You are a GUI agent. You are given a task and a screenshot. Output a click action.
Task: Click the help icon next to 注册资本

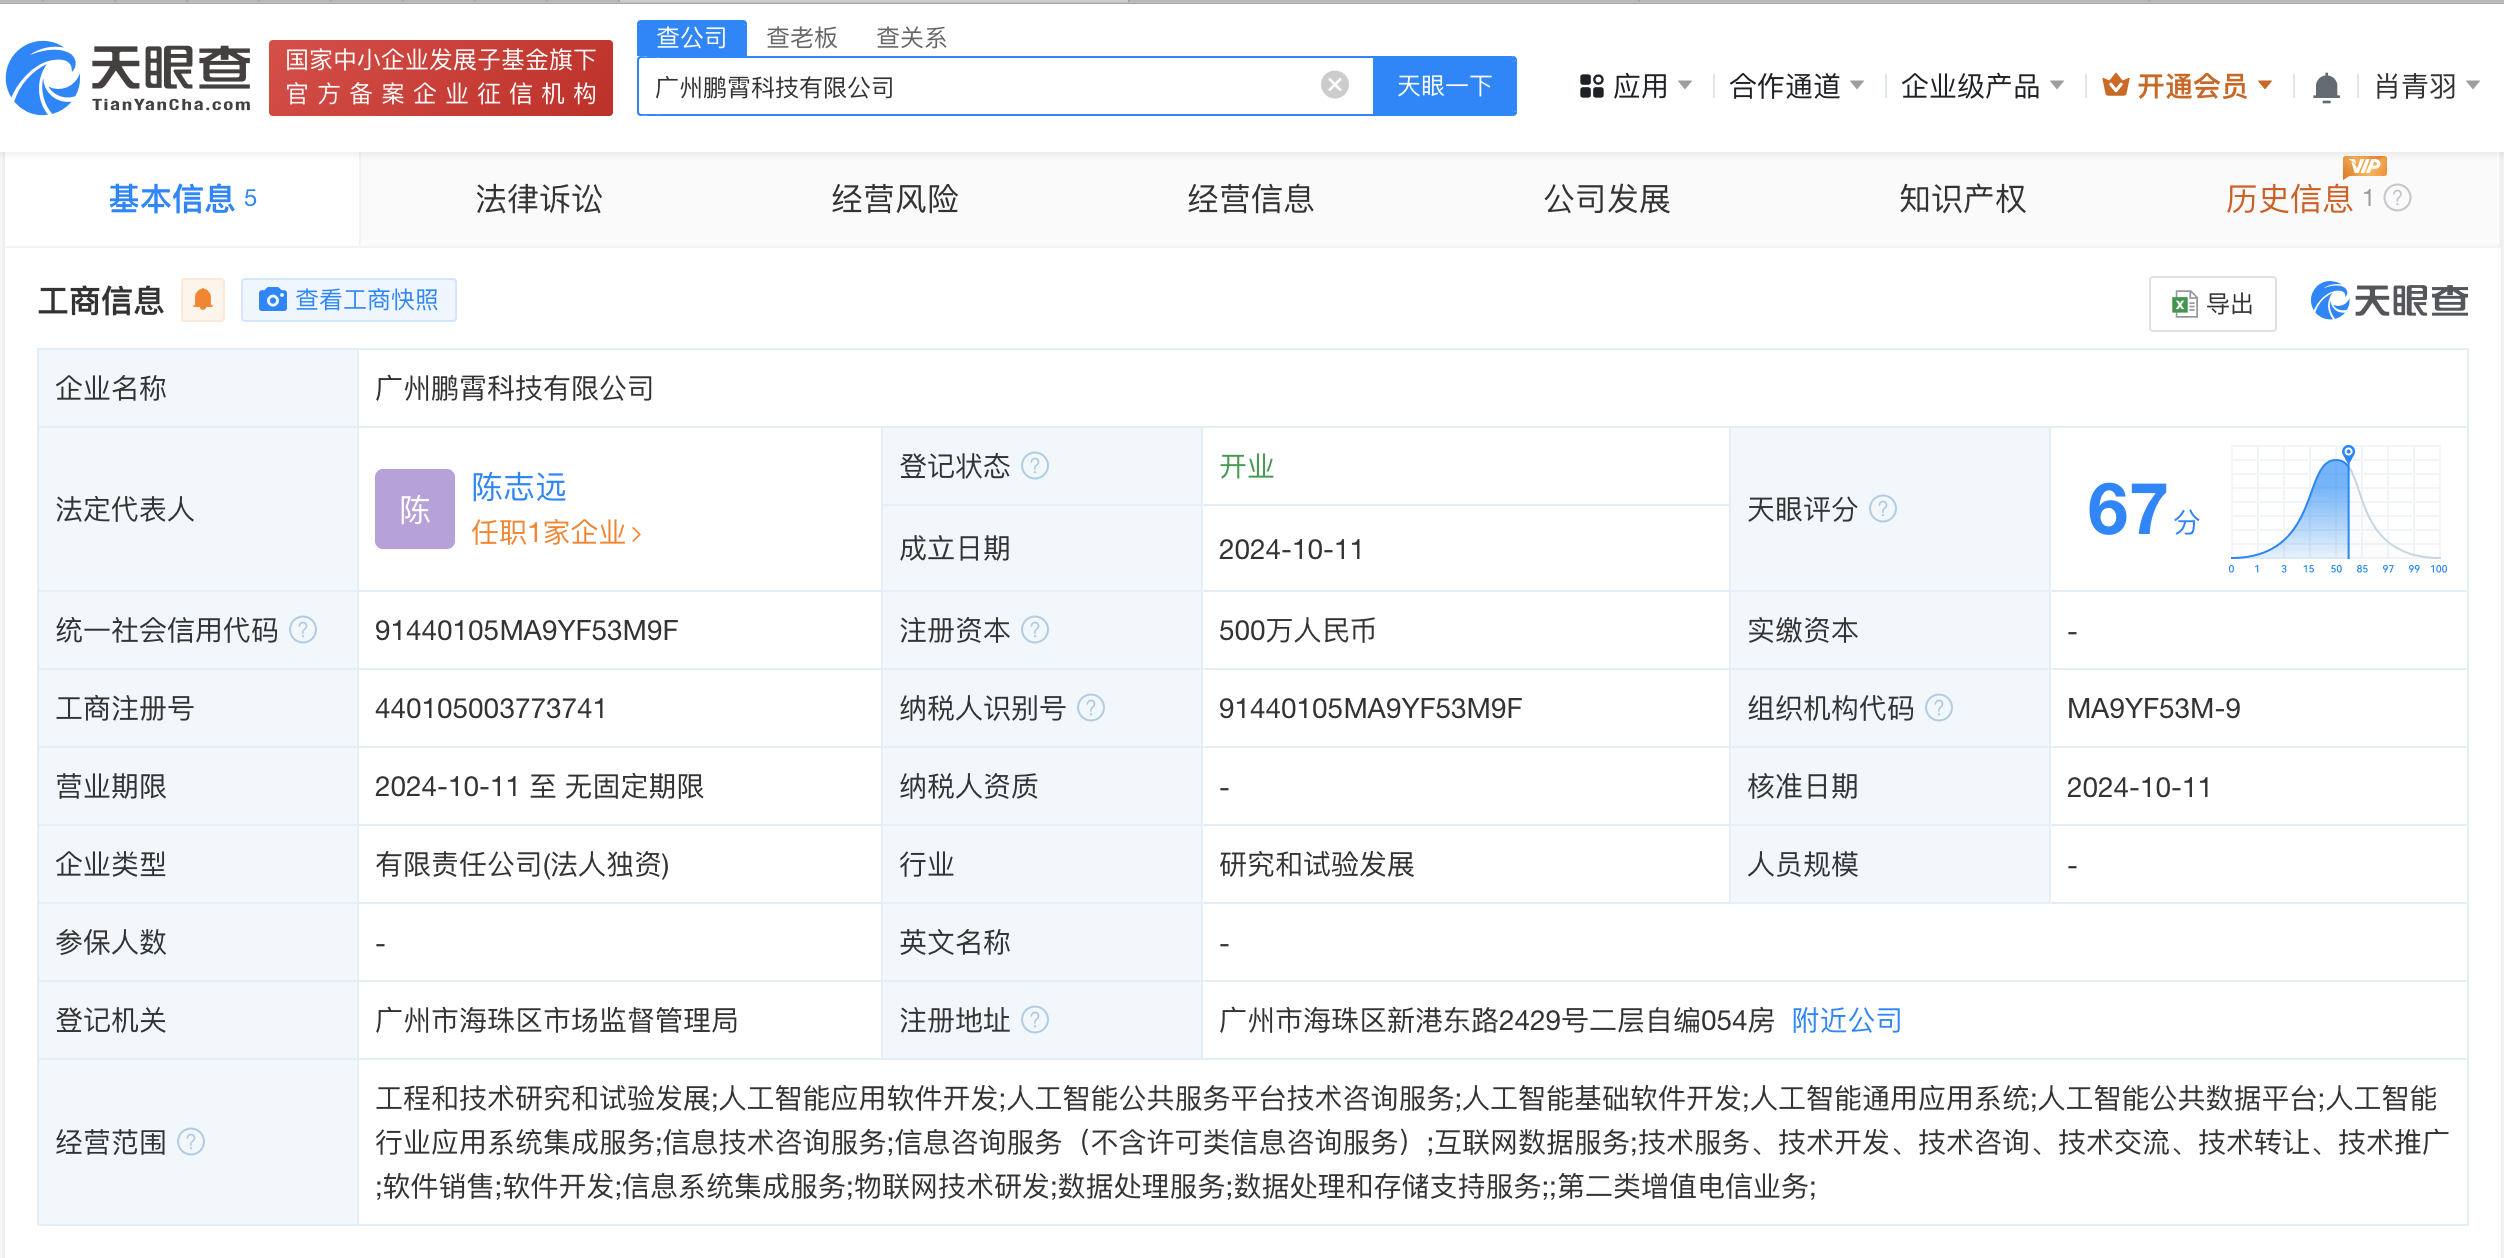point(1035,630)
